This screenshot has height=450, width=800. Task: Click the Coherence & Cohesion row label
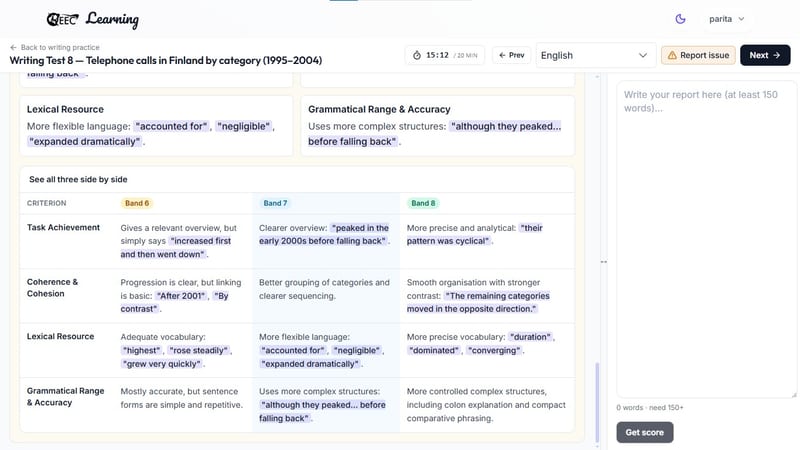[53, 288]
